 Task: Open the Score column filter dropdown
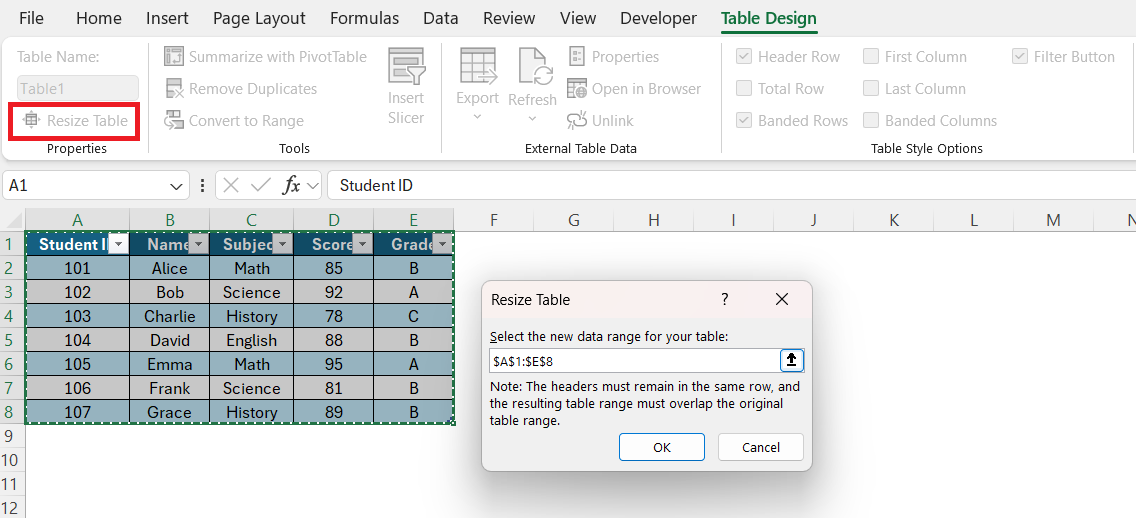point(362,245)
